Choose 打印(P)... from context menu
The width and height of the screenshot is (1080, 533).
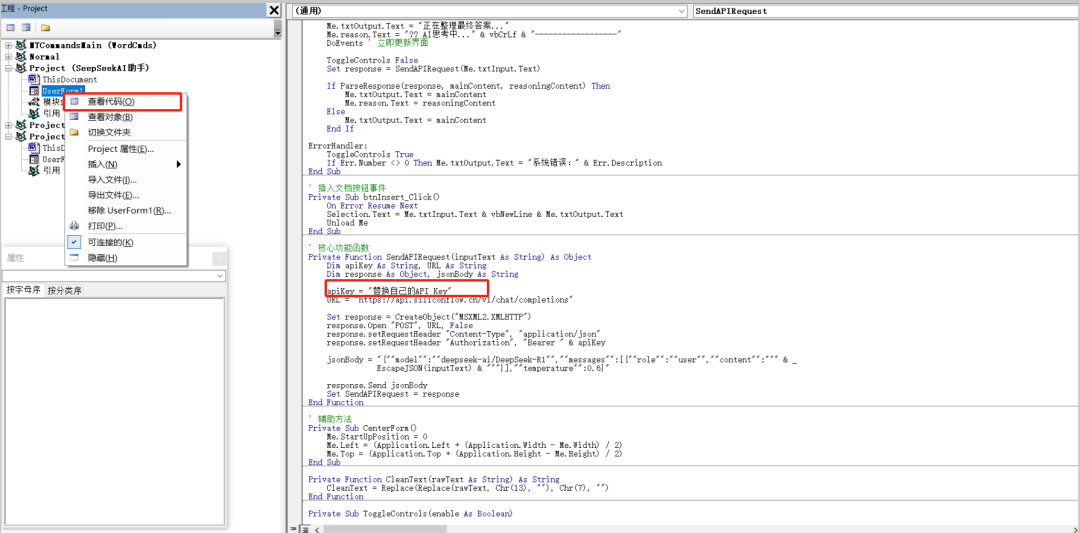(x=125, y=226)
